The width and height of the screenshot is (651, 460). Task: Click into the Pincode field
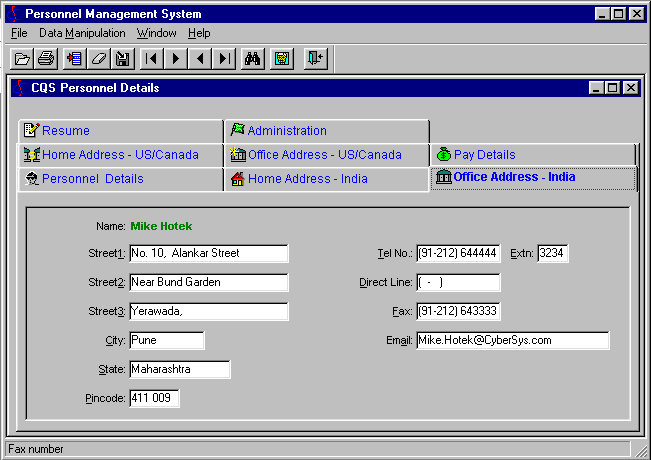click(154, 399)
